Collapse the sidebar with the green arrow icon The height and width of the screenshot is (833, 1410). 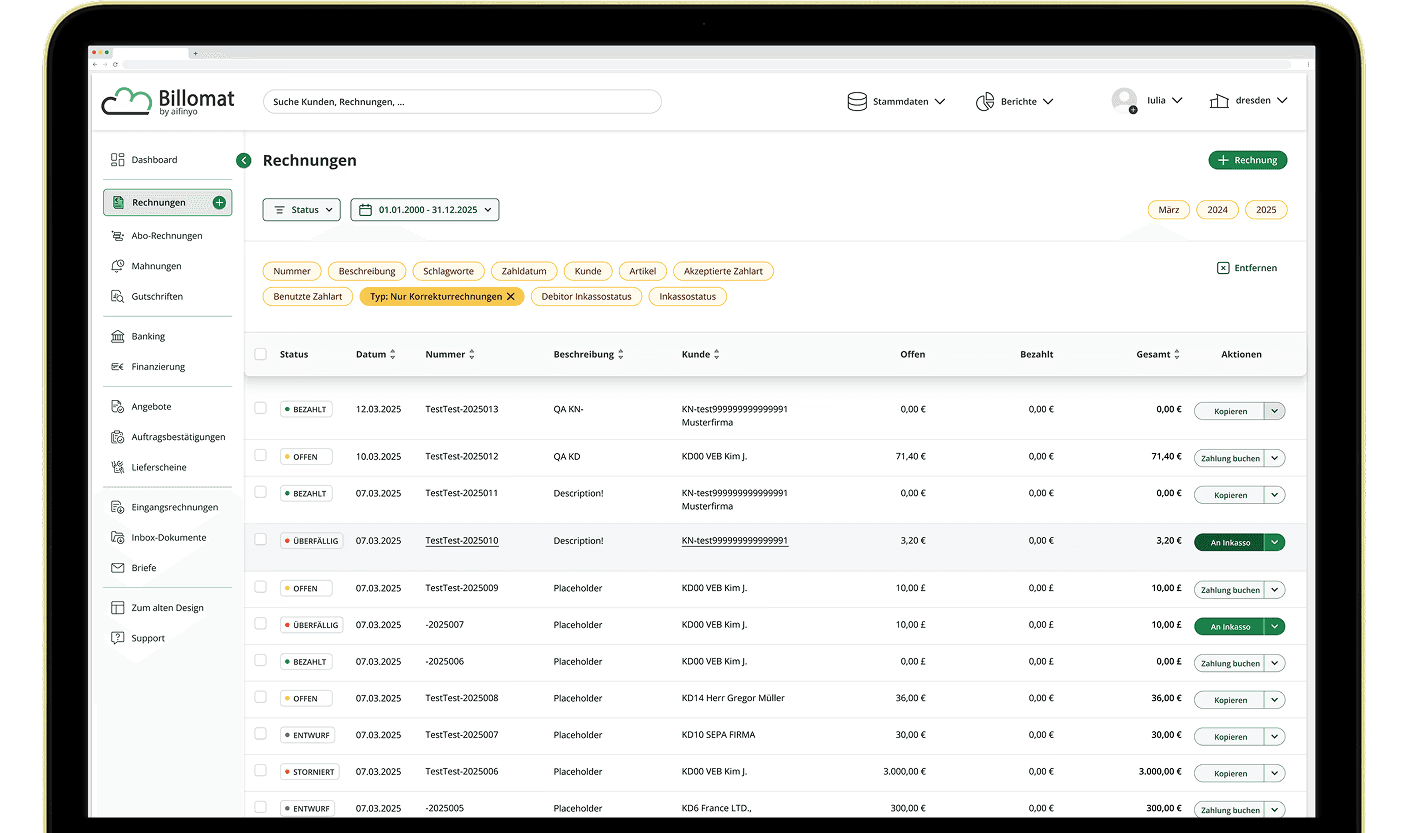pos(243,160)
